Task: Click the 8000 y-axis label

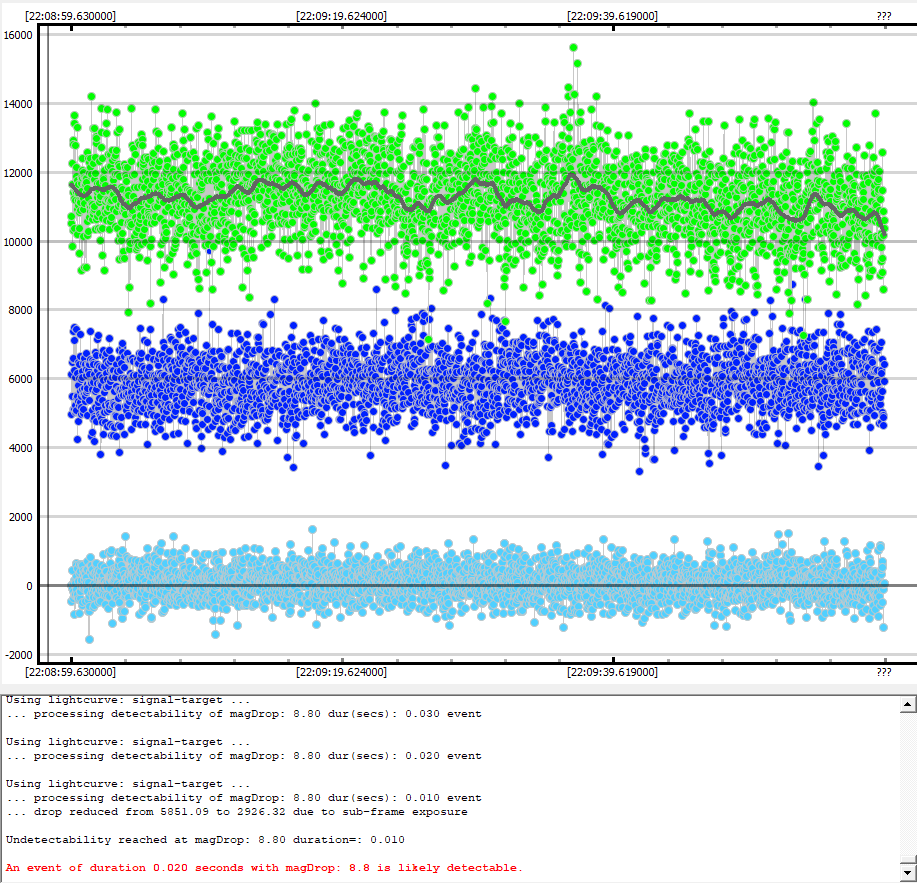Action: [x=22, y=311]
